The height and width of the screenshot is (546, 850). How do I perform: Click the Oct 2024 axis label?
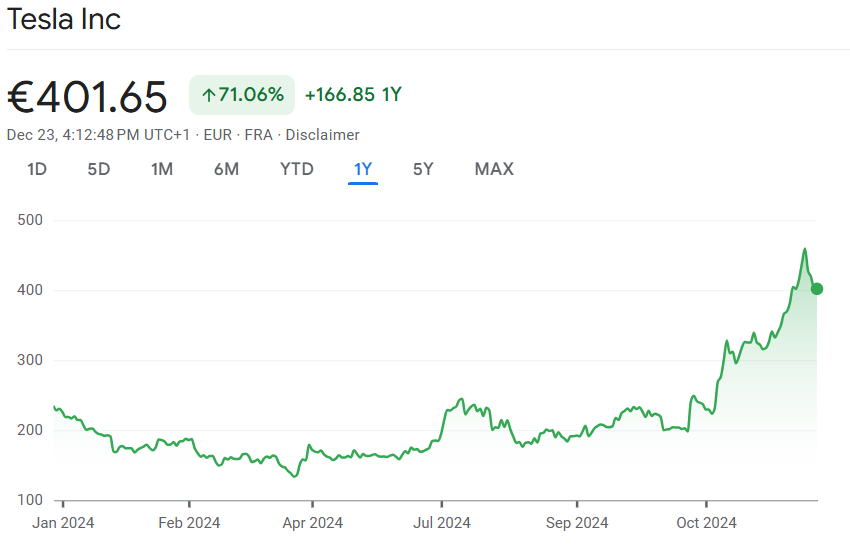(x=706, y=523)
